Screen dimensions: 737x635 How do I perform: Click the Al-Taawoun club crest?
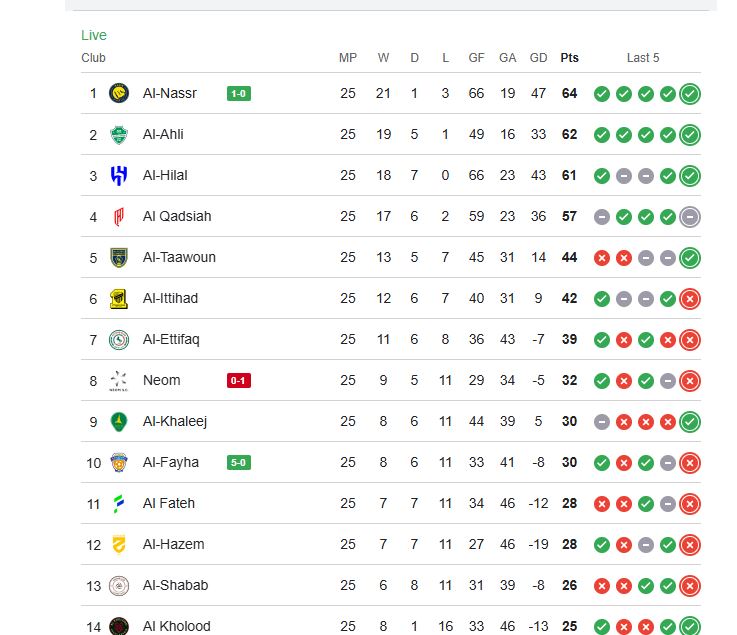tap(119, 257)
